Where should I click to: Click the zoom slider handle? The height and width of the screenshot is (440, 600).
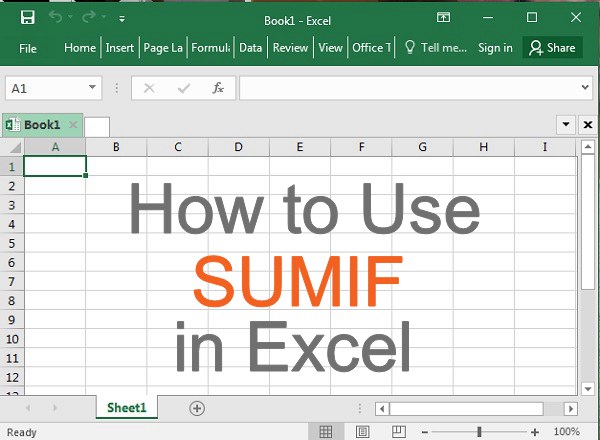click(479, 432)
